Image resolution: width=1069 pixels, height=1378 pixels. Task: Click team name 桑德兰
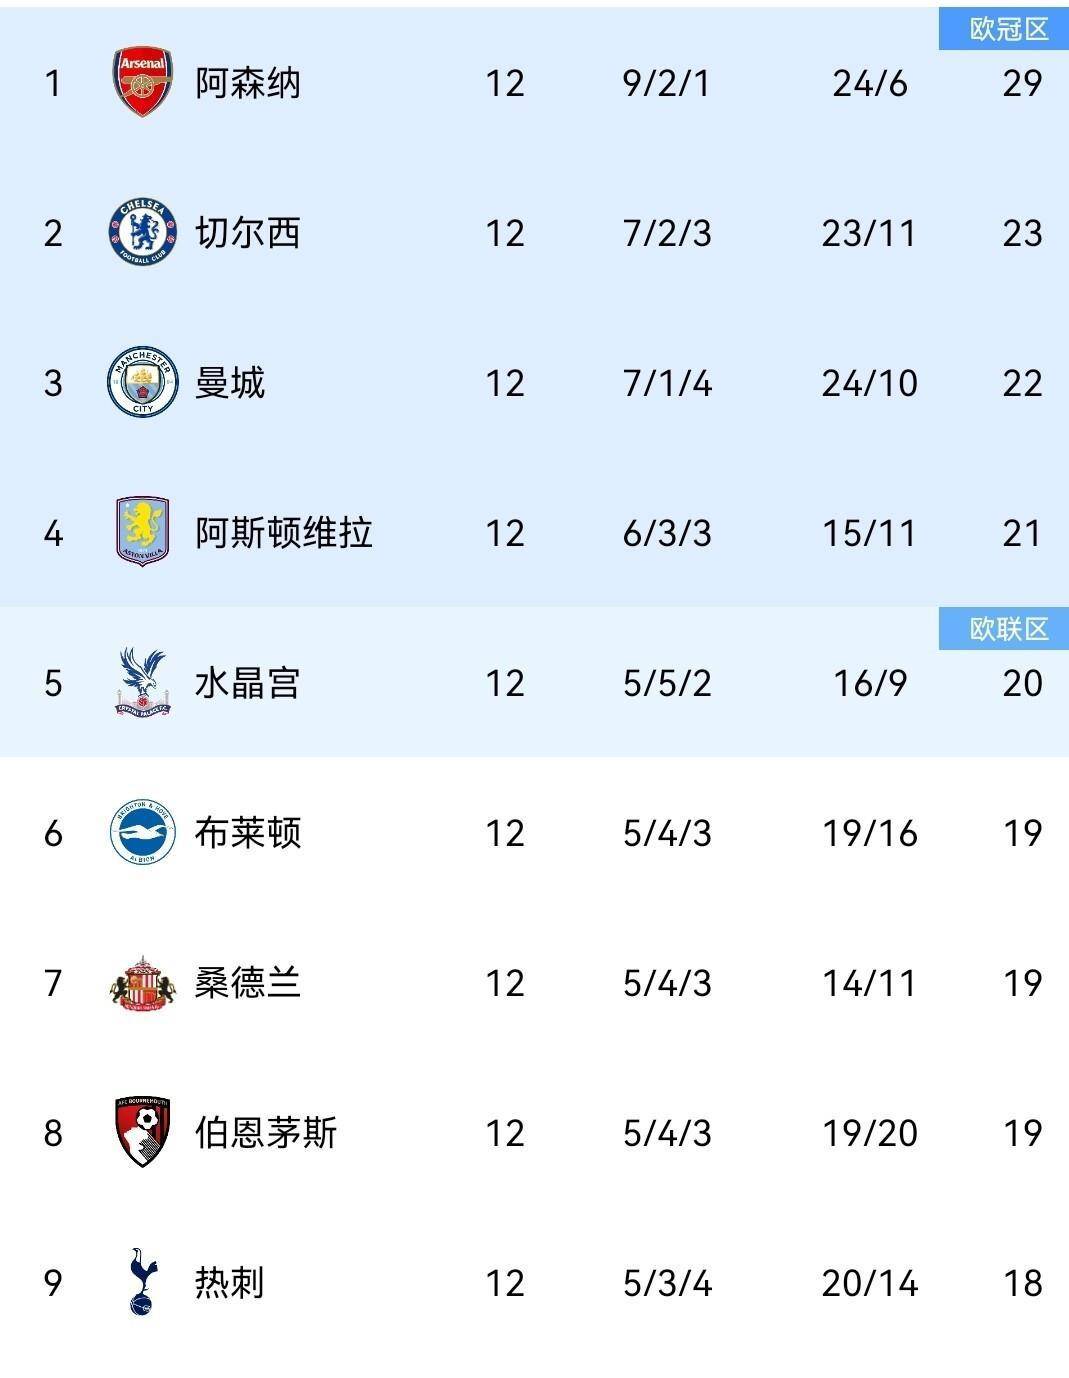coord(247,983)
